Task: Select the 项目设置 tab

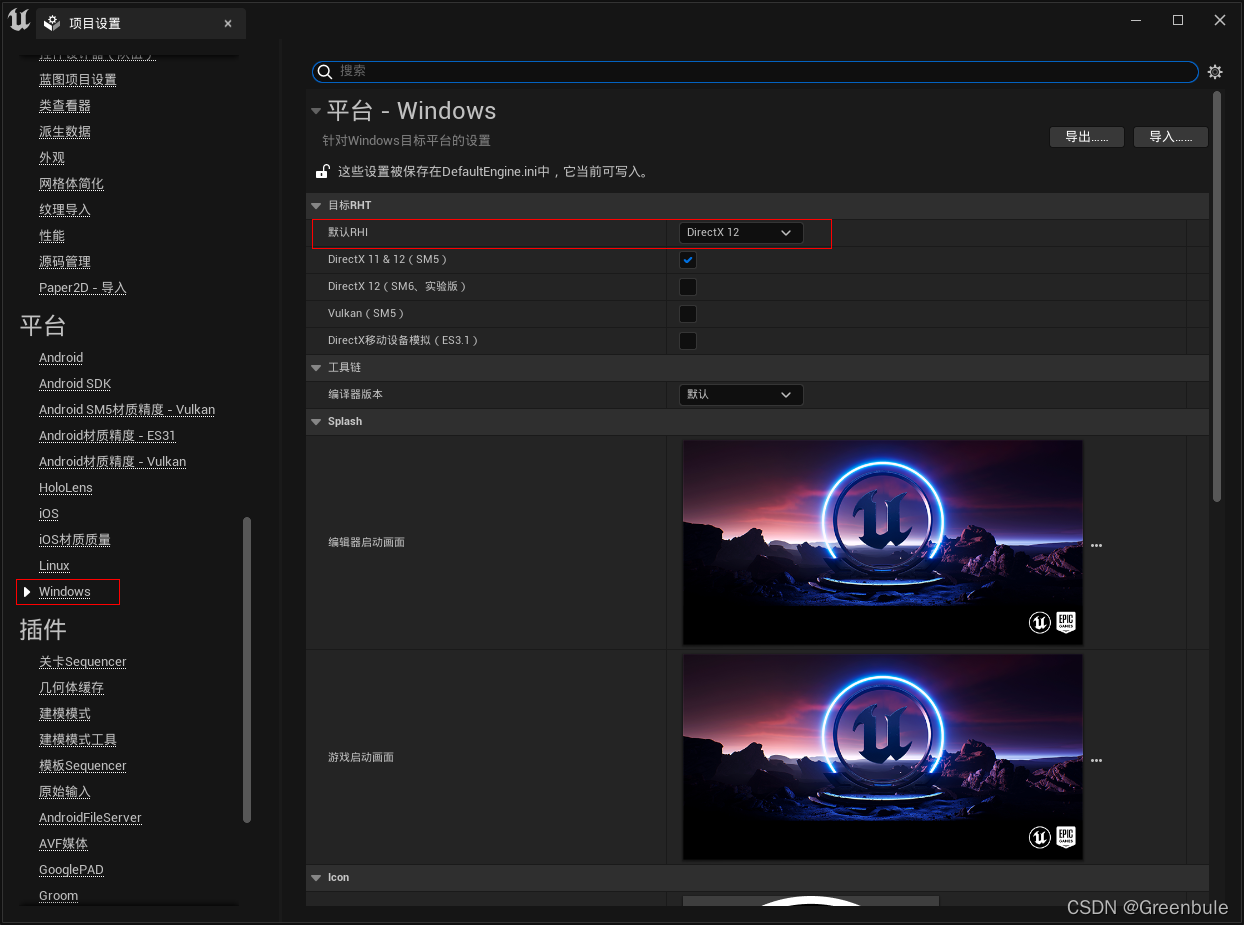Action: (x=141, y=23)
